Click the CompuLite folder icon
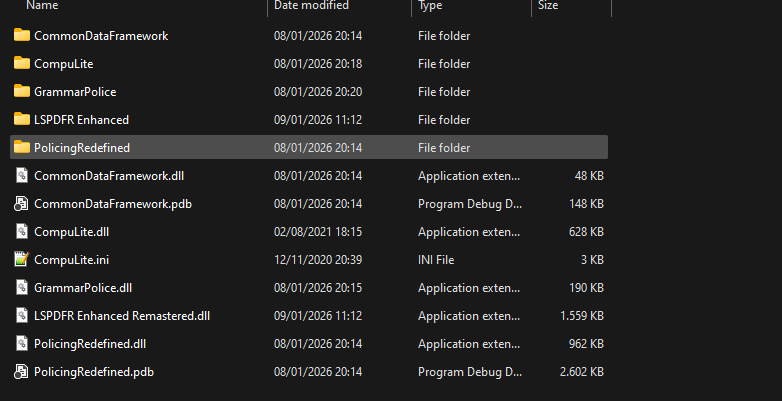Image resolution: width=782 pixels, height=401 pixels. pos(21,63)
